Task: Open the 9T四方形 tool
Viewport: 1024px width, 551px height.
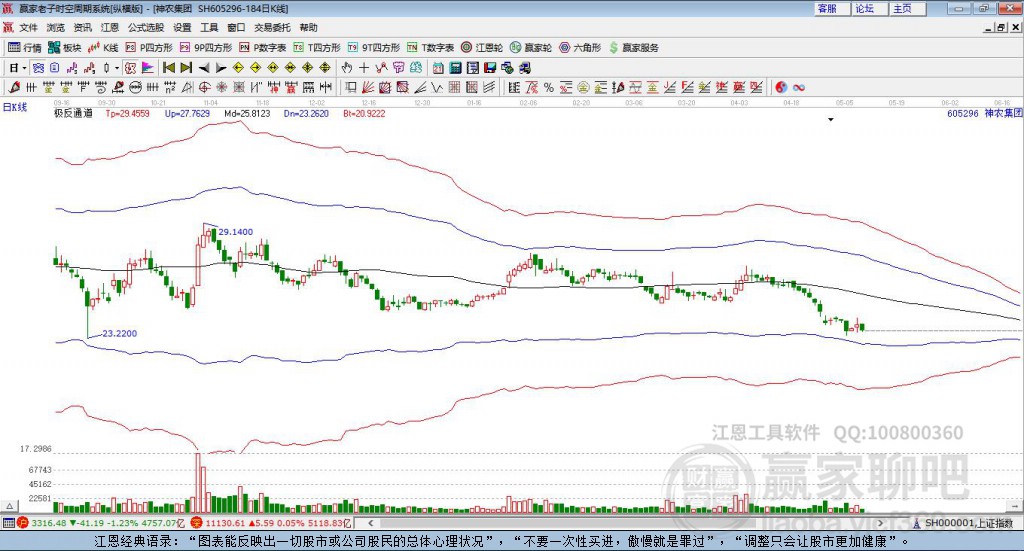Action: 374,48
